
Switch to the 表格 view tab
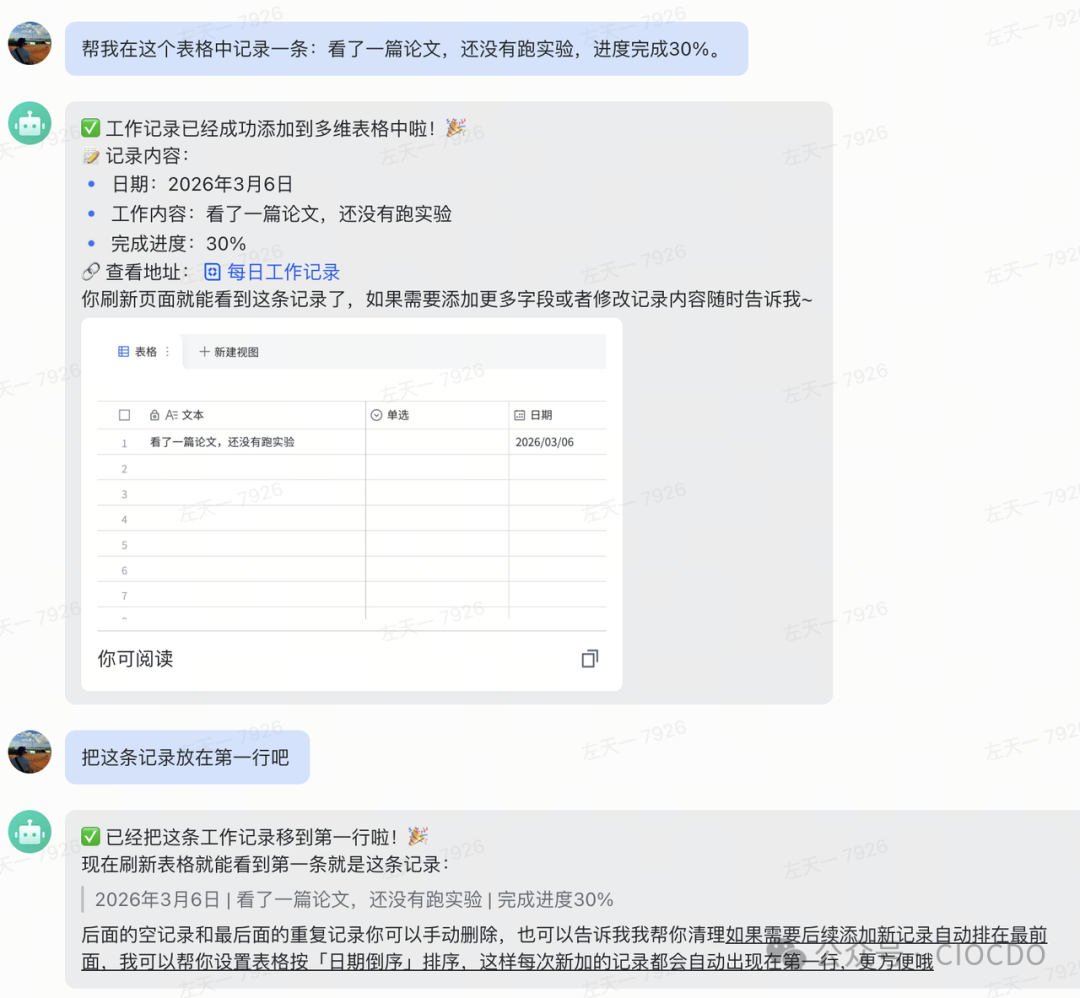click(139, 352)
